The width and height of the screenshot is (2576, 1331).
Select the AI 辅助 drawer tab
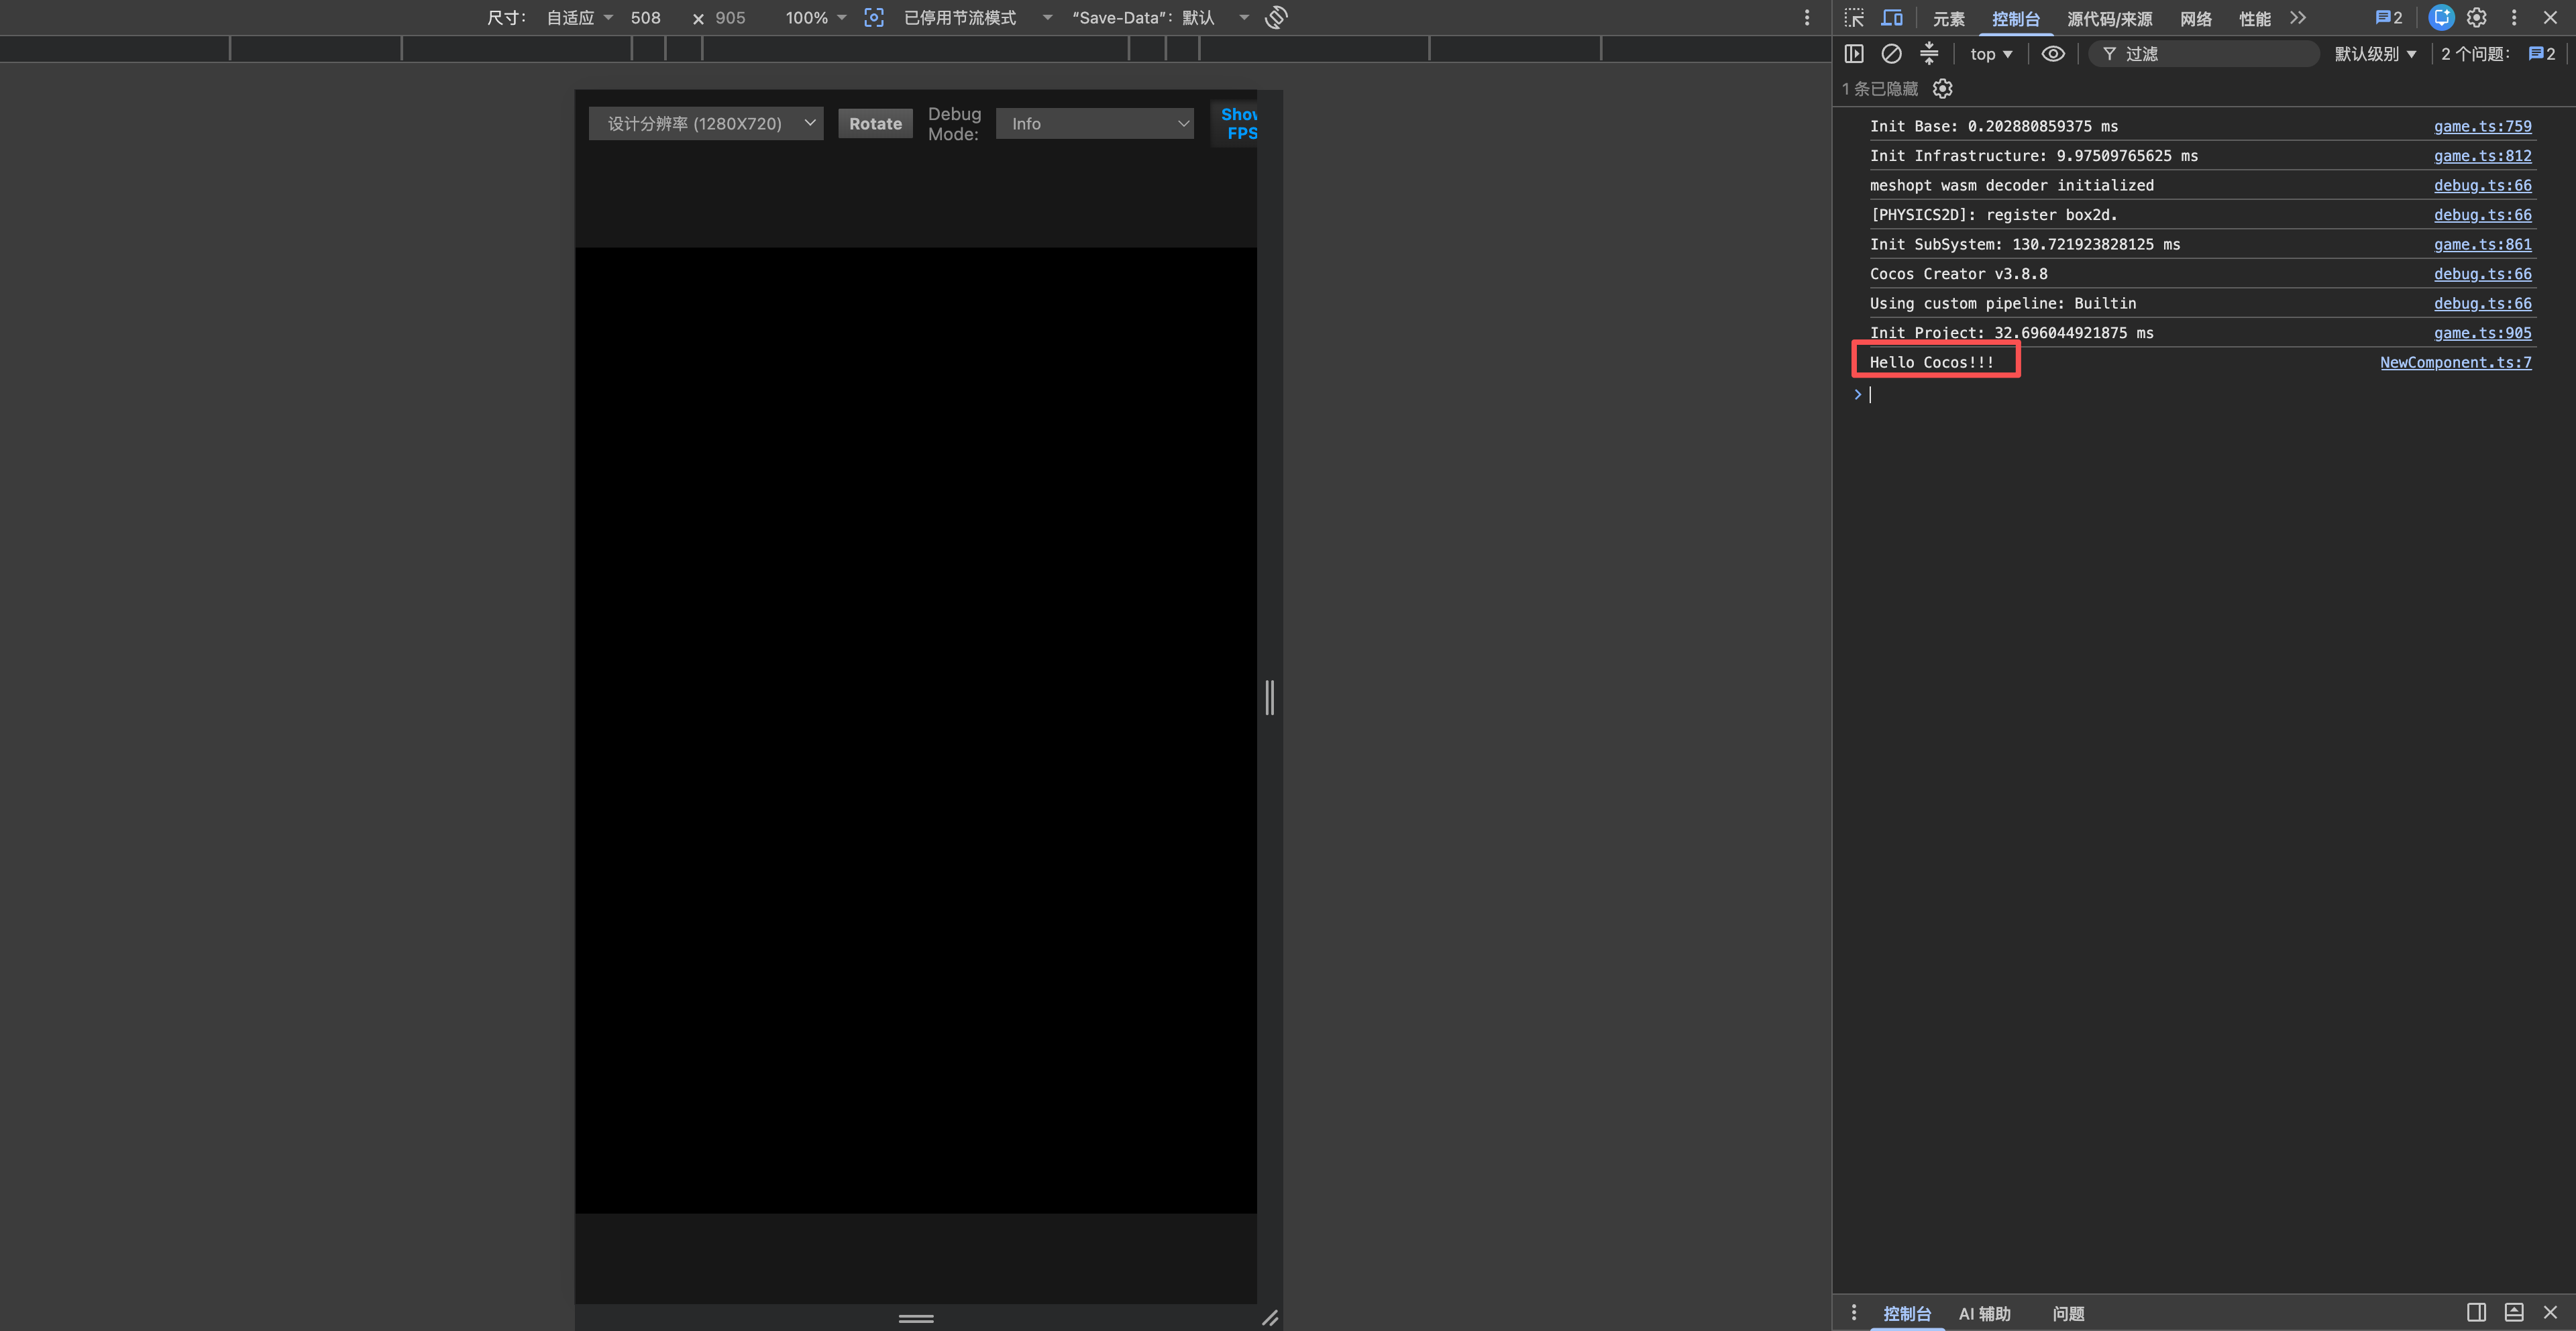tap(1984, 1313)
